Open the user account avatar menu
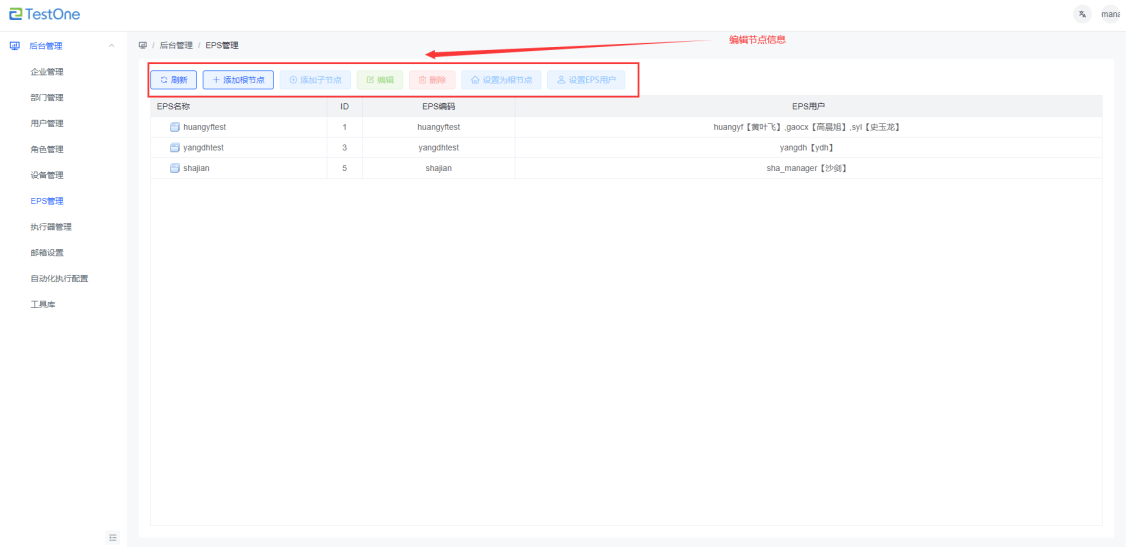The width and height of the screenshot is (1126, 547). pos(1110,14)
